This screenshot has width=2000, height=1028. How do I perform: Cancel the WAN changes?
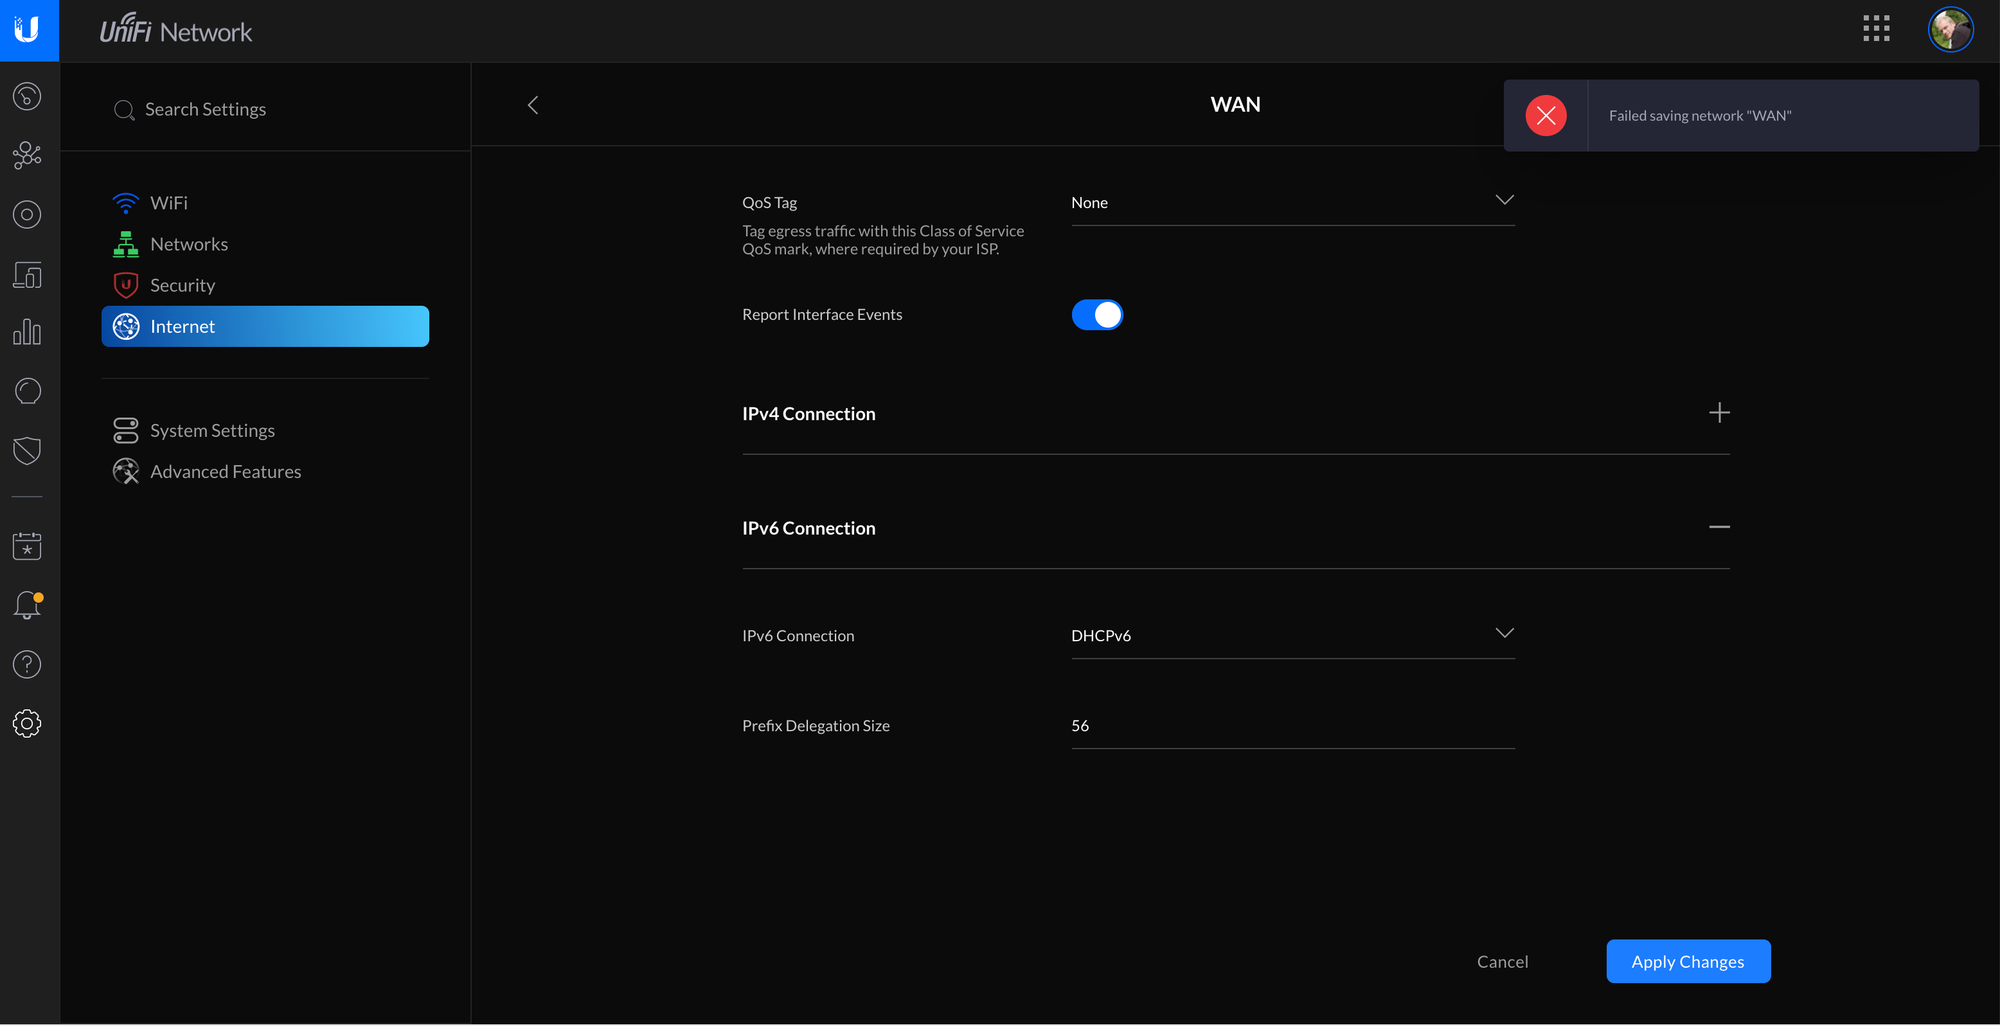1502,961
